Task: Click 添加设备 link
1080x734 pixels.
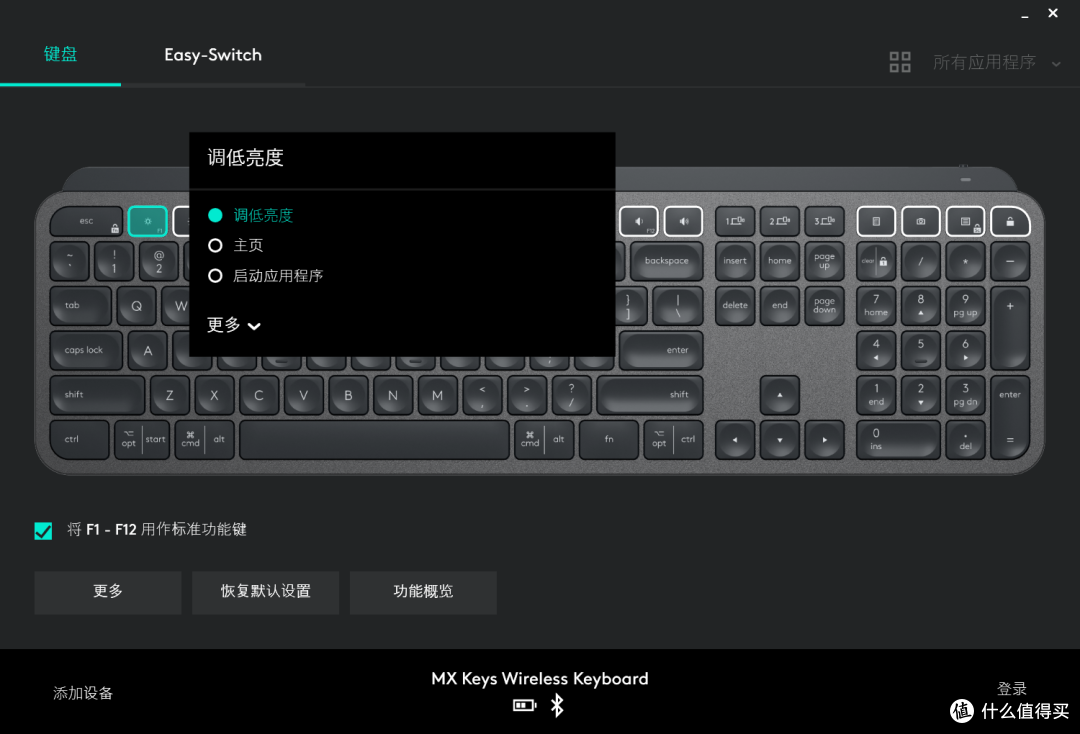Action: pos(83,693)
